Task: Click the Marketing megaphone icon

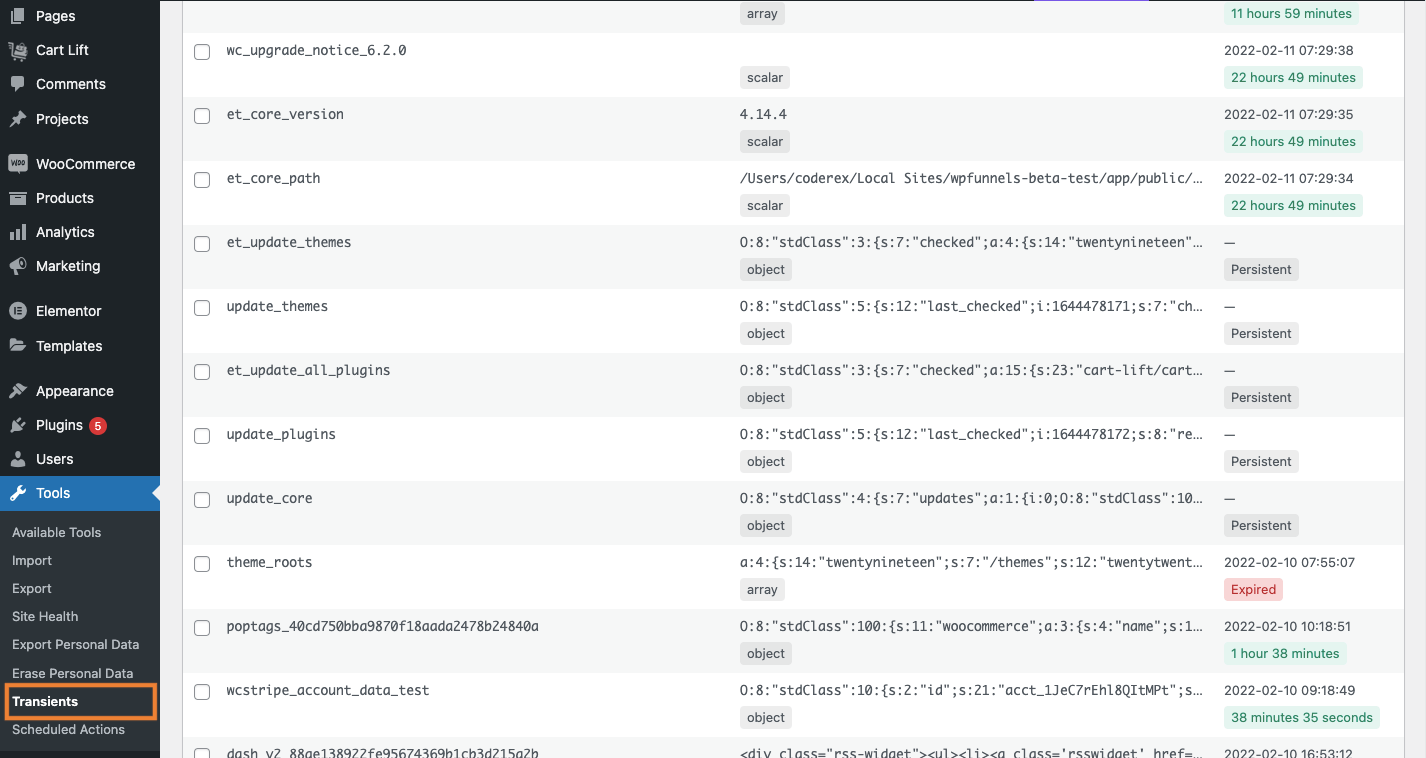Action: (x=18, y=266)
